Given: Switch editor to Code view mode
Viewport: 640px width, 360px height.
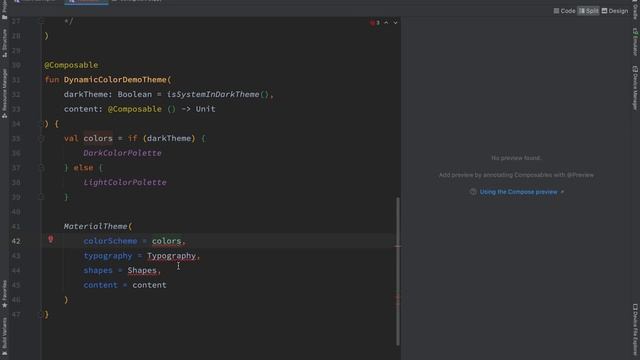Looking at the screenshot, I should point(564,11).
